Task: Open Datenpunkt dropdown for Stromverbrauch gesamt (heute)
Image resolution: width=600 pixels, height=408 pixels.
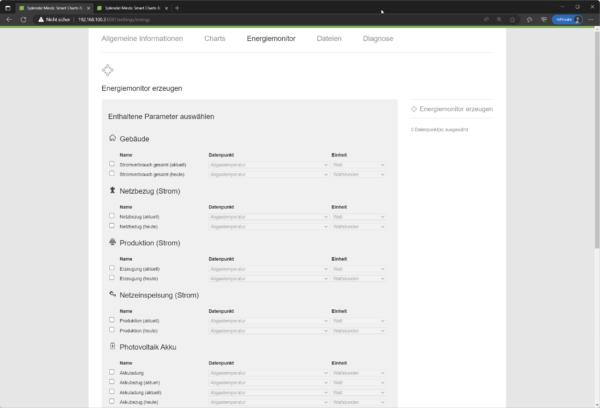Action: point(269,175)
